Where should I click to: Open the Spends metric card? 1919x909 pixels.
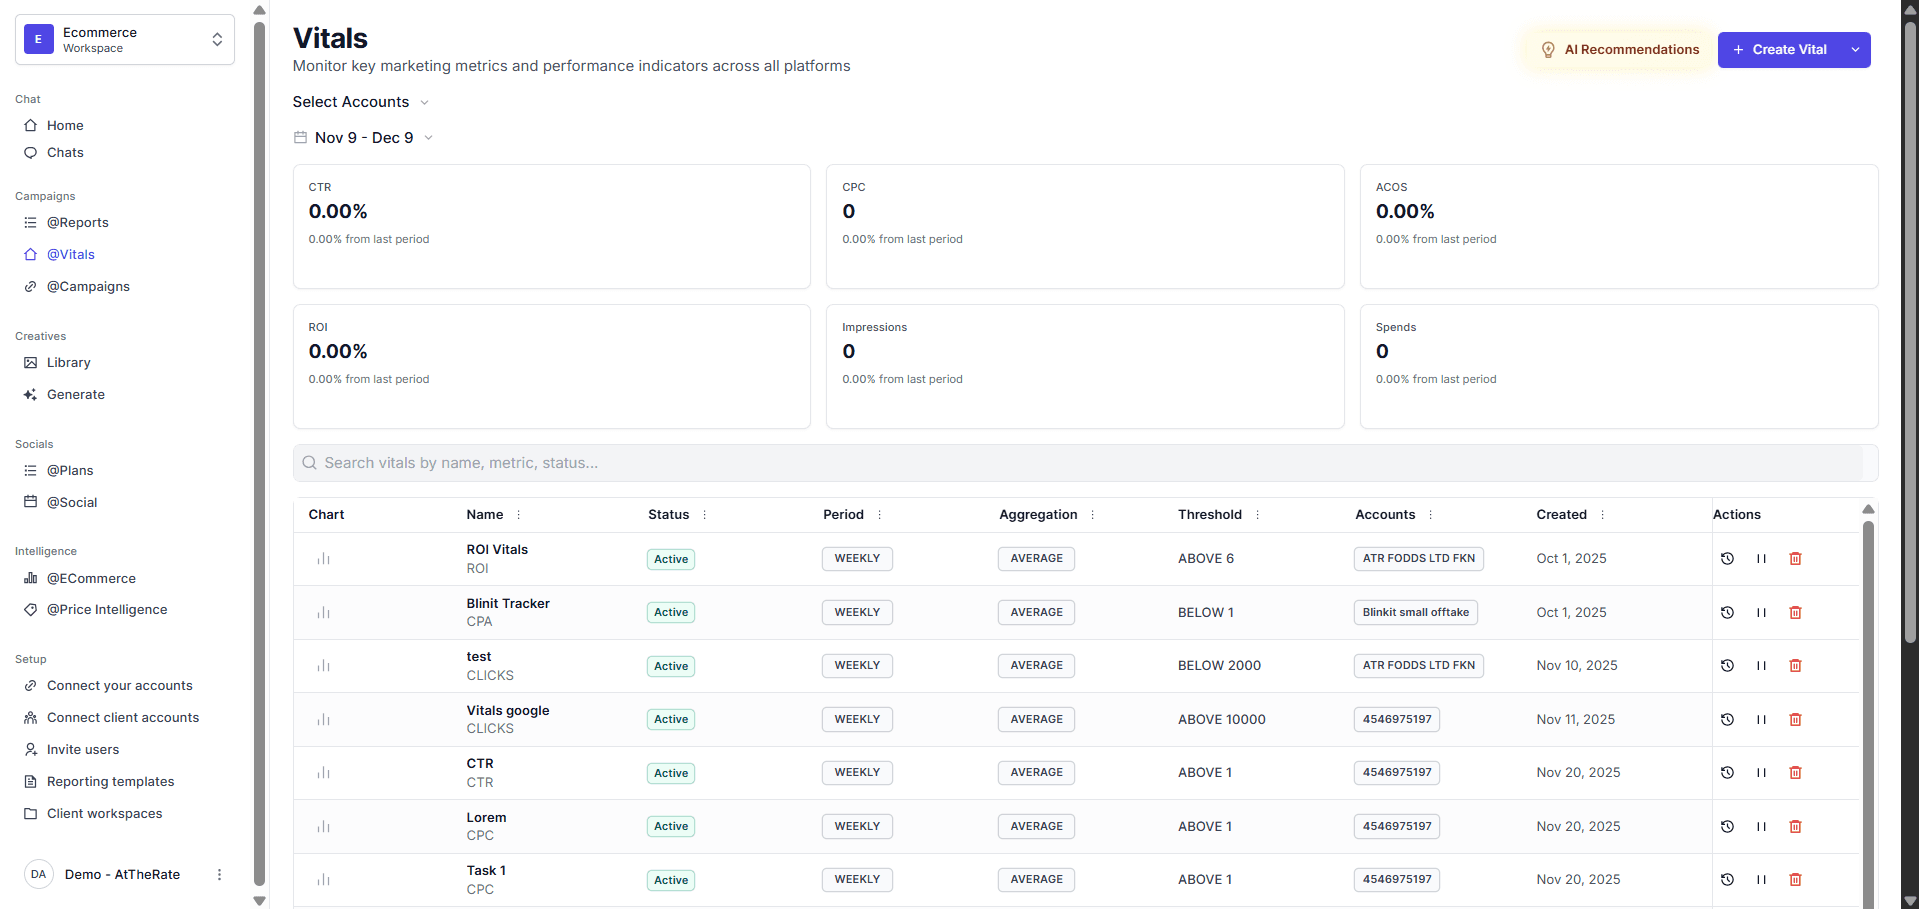point(1618,367)
